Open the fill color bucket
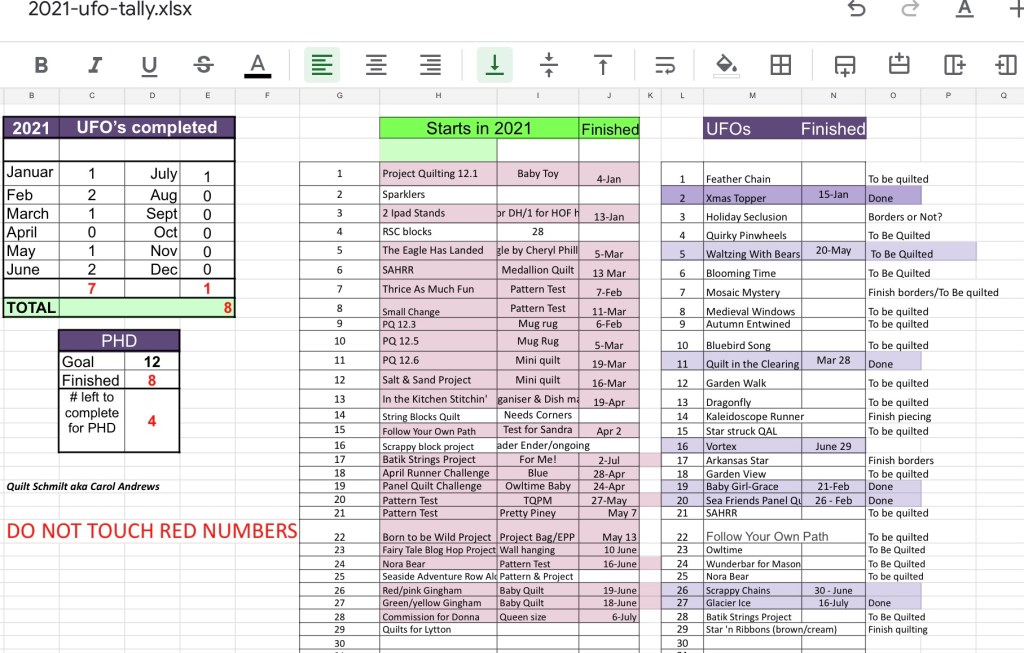 [726, 65]
